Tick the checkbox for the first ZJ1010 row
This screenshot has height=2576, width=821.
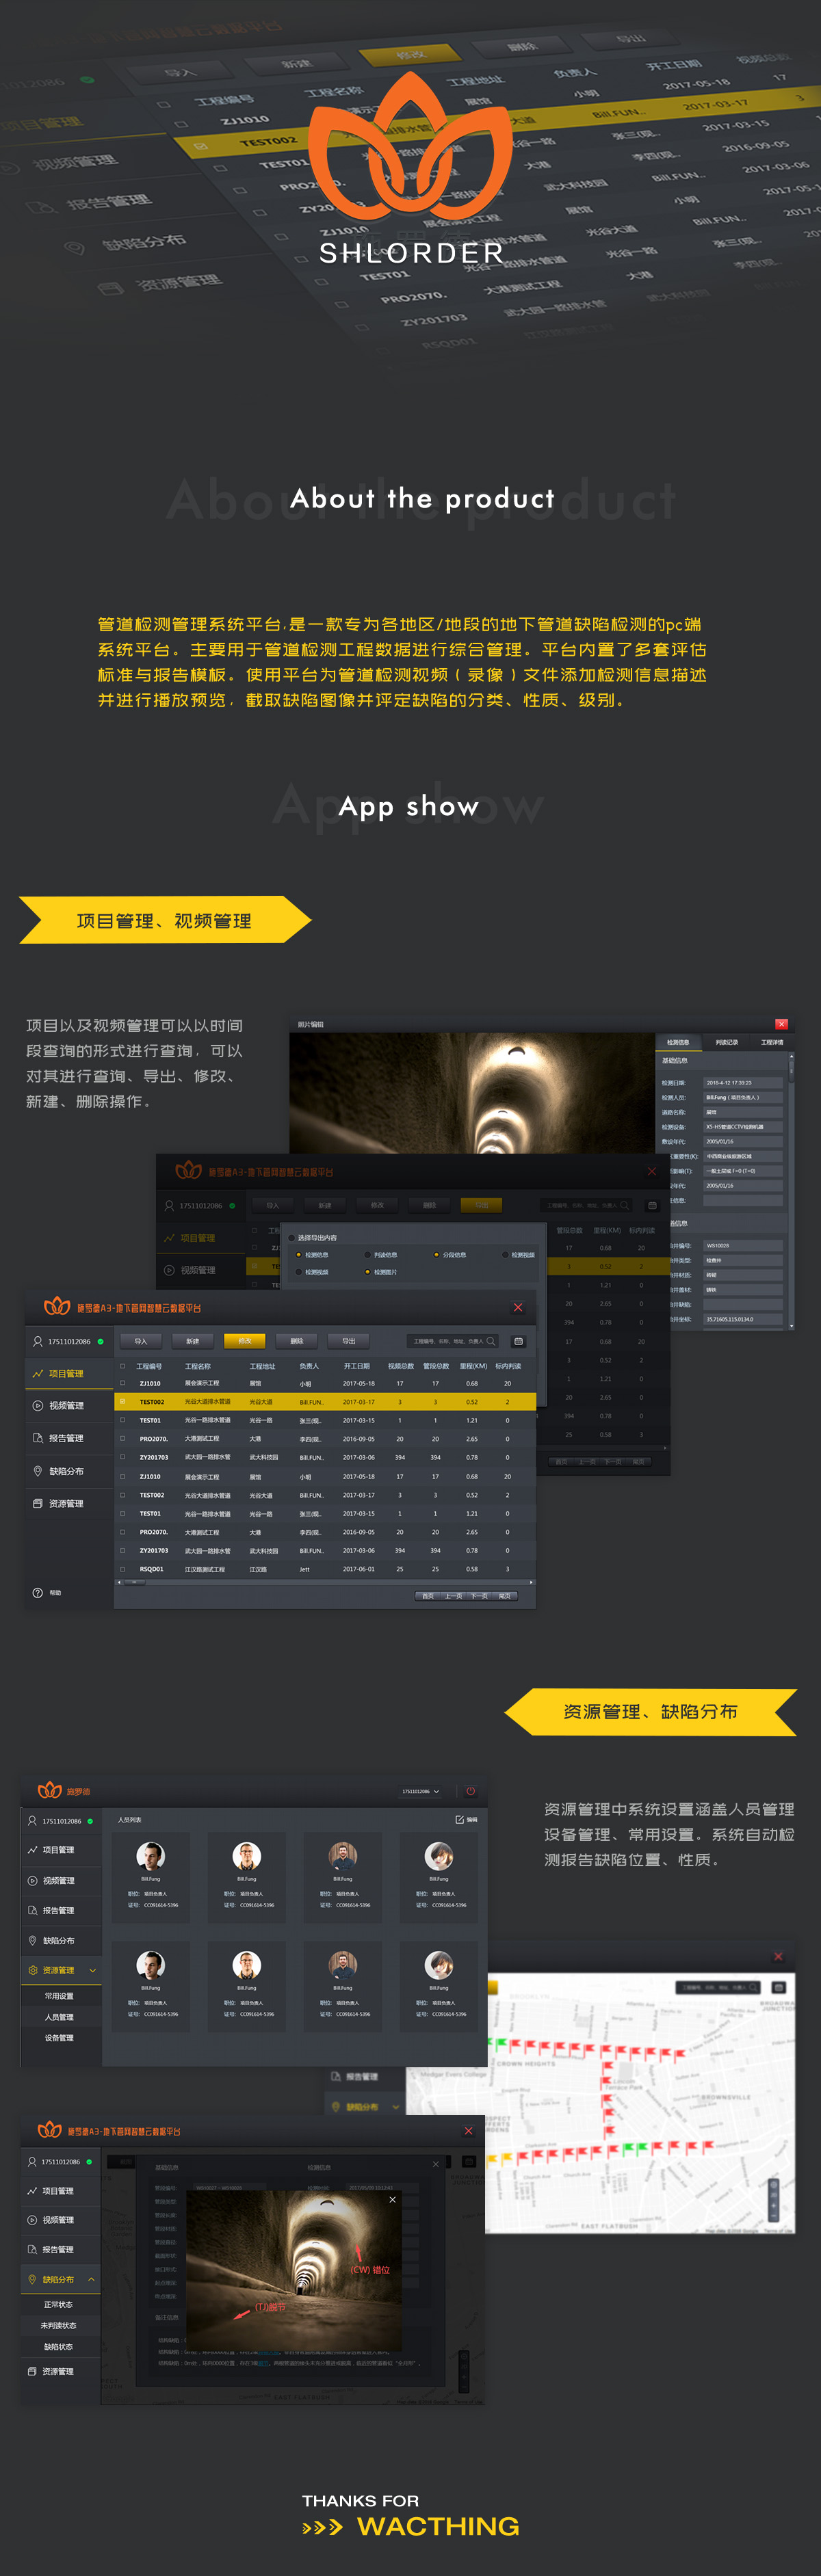123,1383
